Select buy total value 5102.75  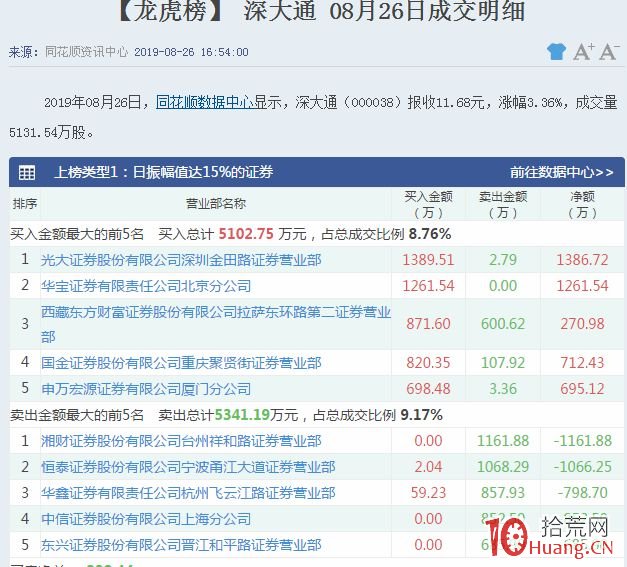coord(246,234)
